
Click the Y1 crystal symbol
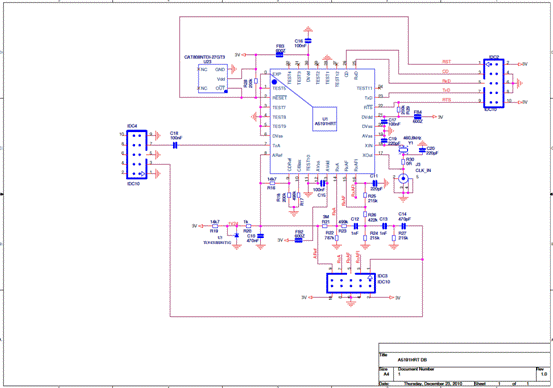tap(403, 150)
